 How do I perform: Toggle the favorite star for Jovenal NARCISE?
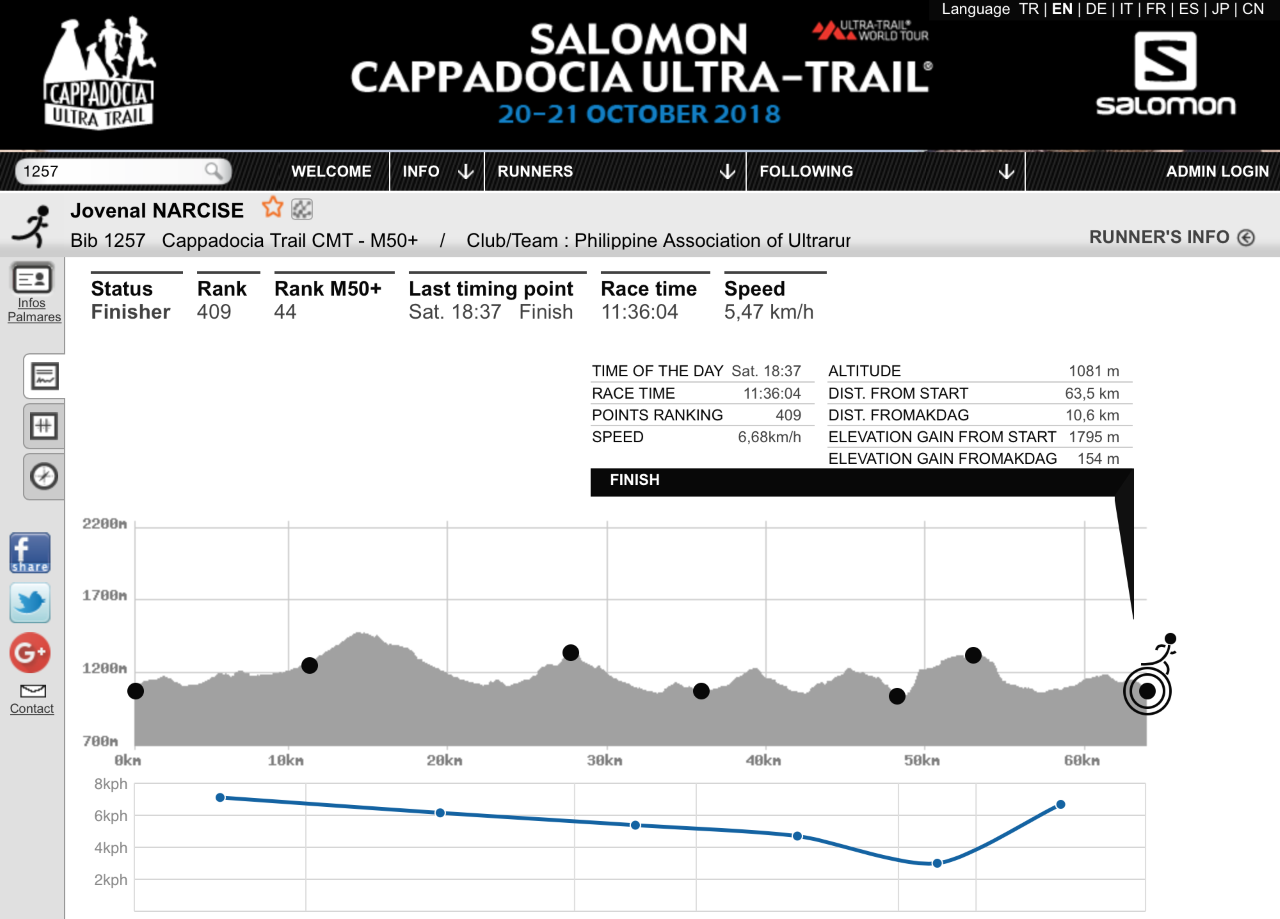click(272, 208)
